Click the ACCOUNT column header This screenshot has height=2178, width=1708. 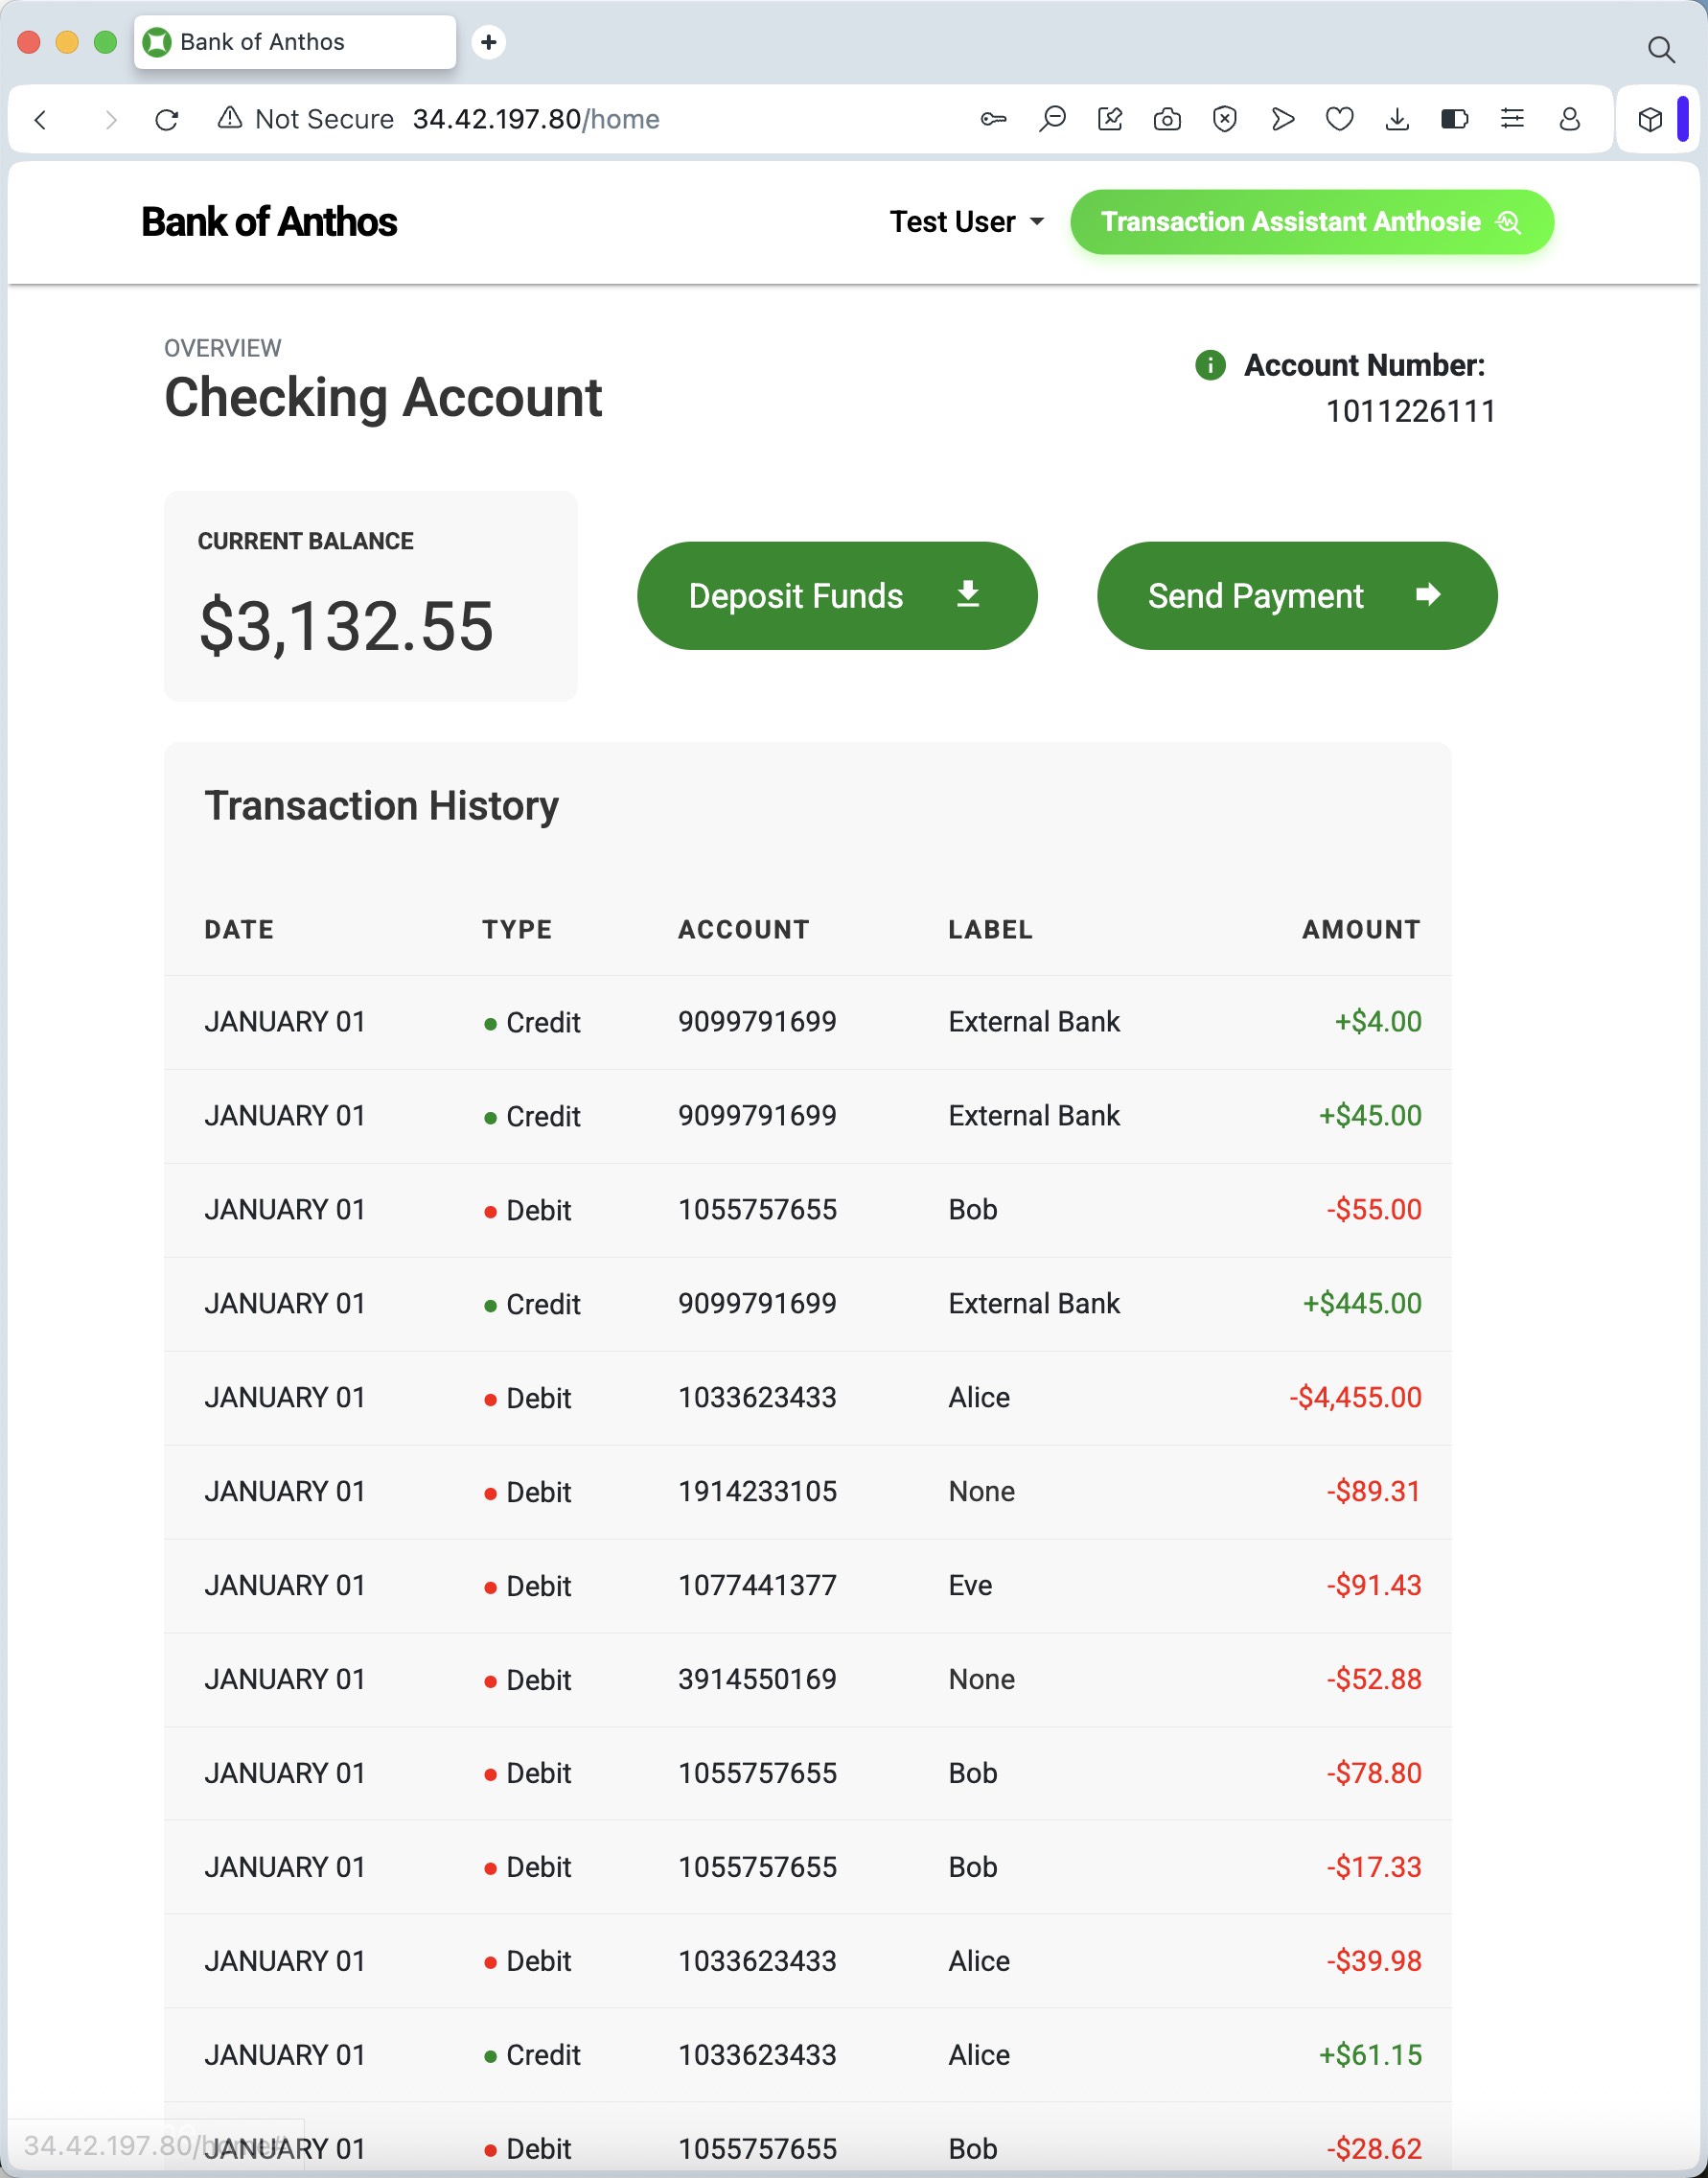[x=744, y=929]
